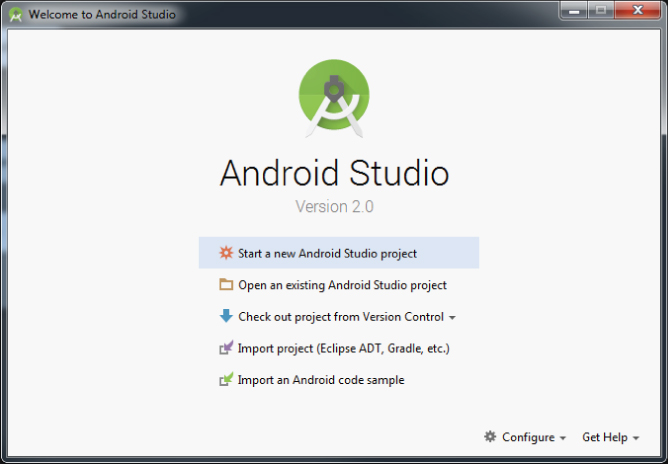Screen dimensions: 668x464
Task: Import an Android code sample
Action: tap(339, 380)
